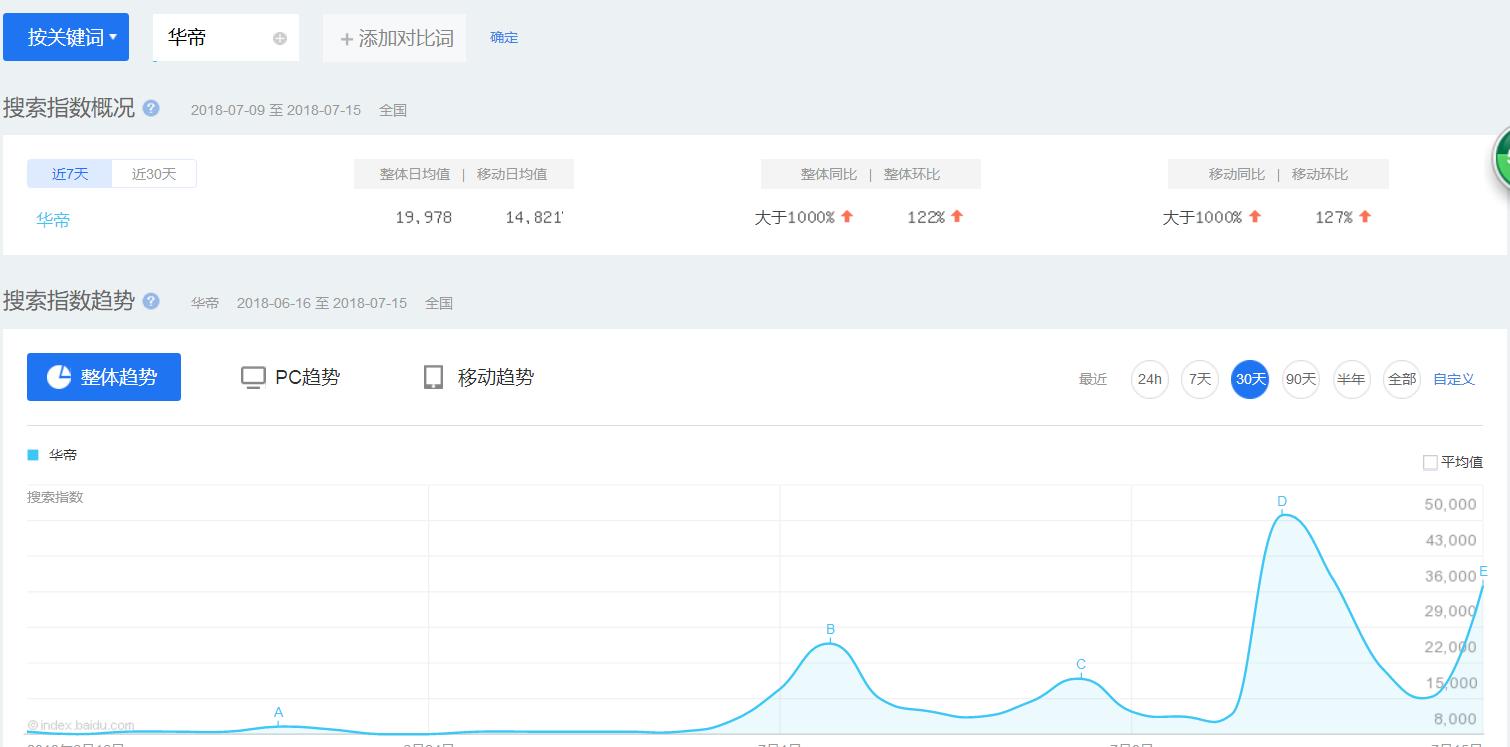The height and width of the screenshot is (747, 1510).
Task: Open the 按关键词 keyword mode selector
Action: (x=66, y=37)
